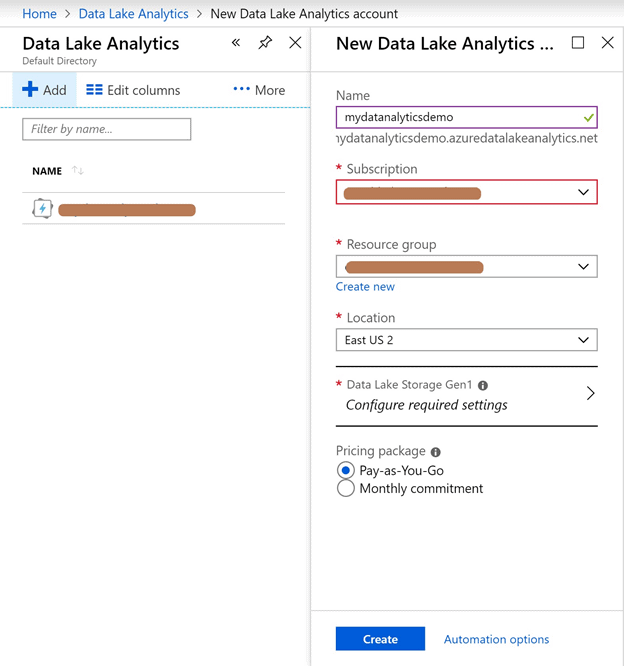Open Edit columns
Screen dimensions: 624x666
coord(133,90)
